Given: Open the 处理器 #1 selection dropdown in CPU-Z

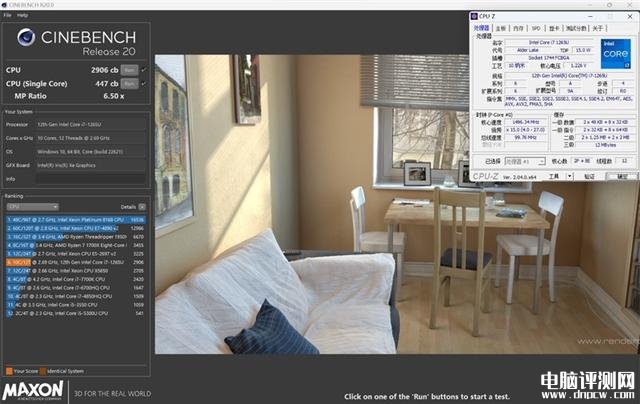Looking at the screenshot, I should click(525, 162).
